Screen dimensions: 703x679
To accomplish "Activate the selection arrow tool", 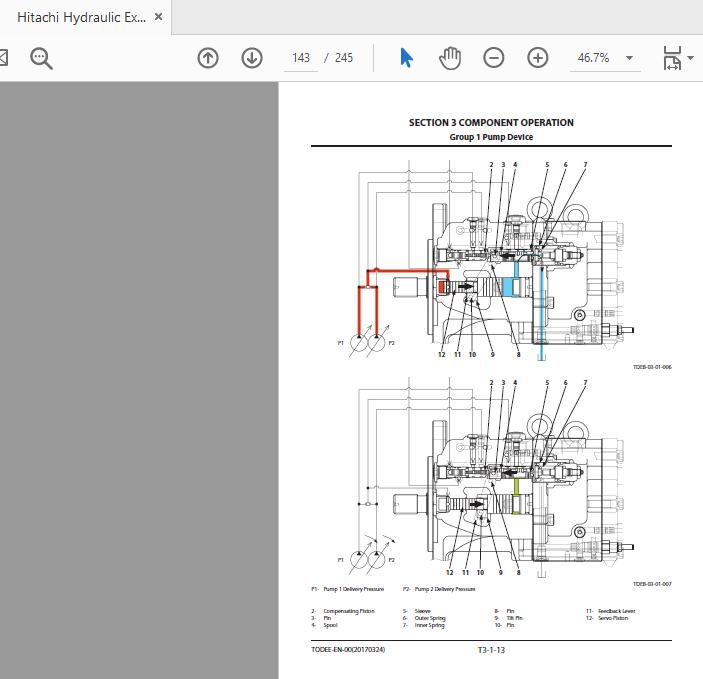I will pyautogui.click(x=406, y=58).
